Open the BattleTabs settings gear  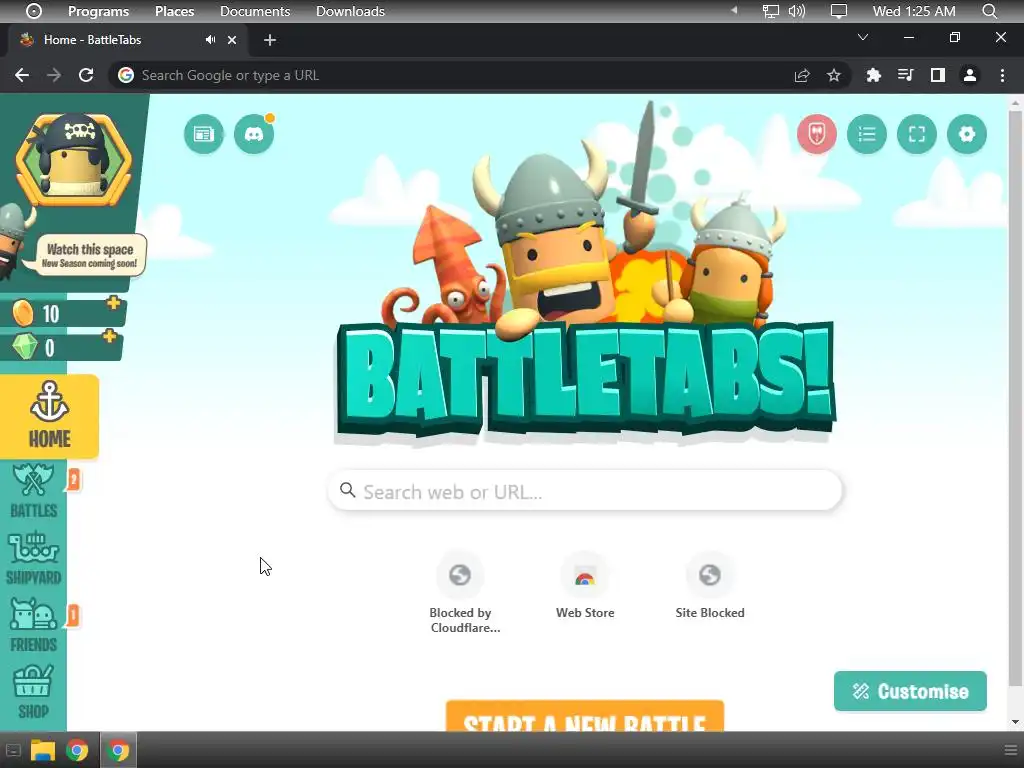[967, 135]
